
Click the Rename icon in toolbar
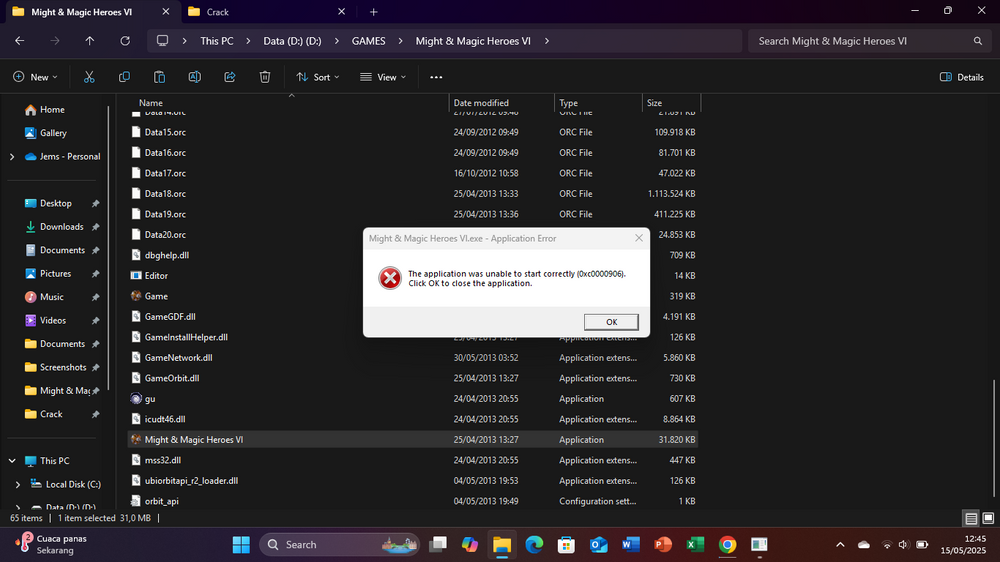(195, 77)
